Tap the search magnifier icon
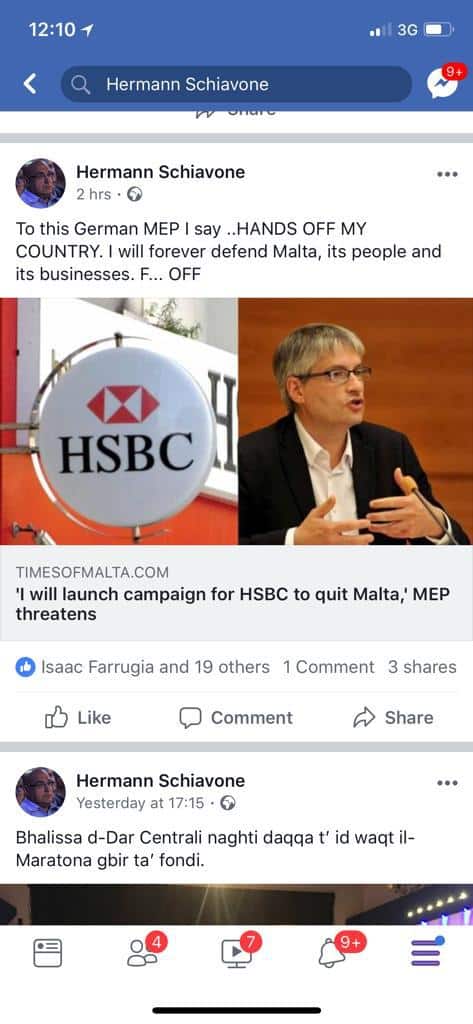Image resolution: width=473 pixels, height=1024 pixels. point(80,84)
